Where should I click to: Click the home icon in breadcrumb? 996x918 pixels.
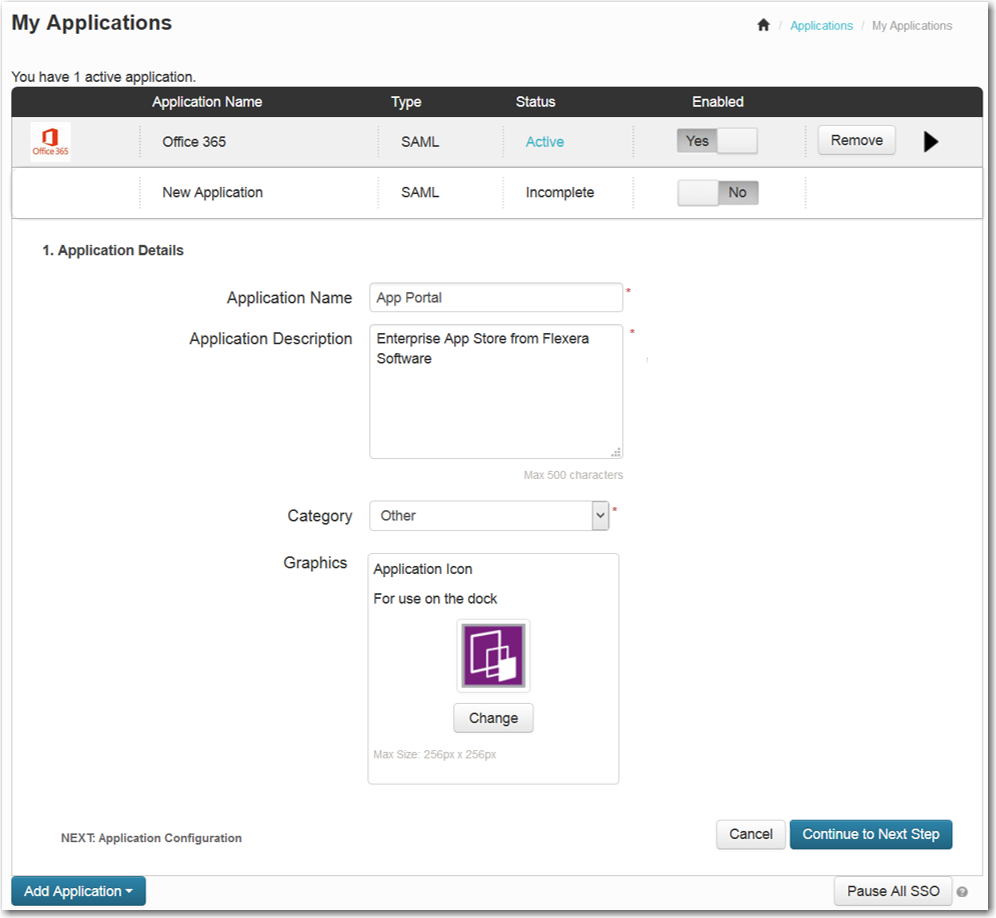(763, 26)
